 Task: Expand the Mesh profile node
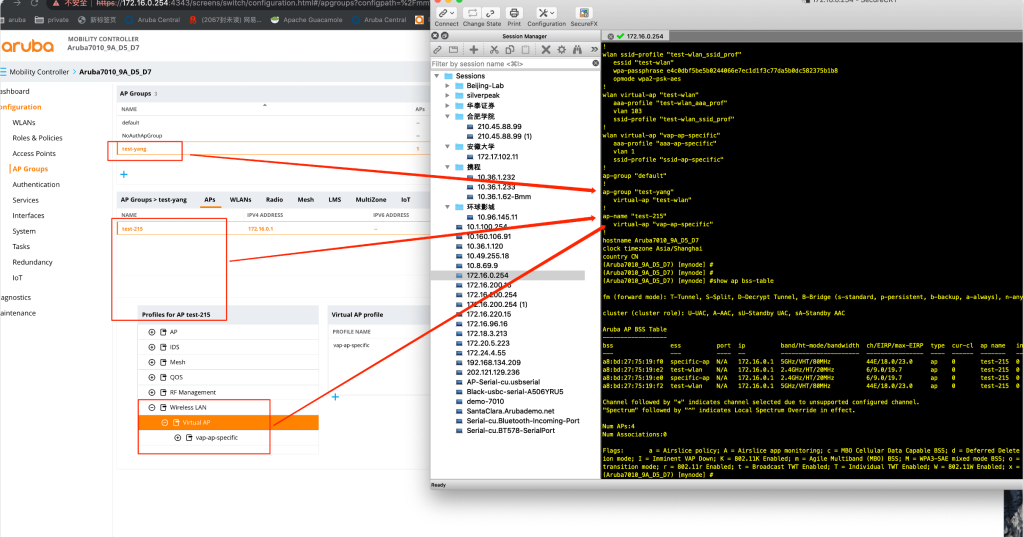152,362
